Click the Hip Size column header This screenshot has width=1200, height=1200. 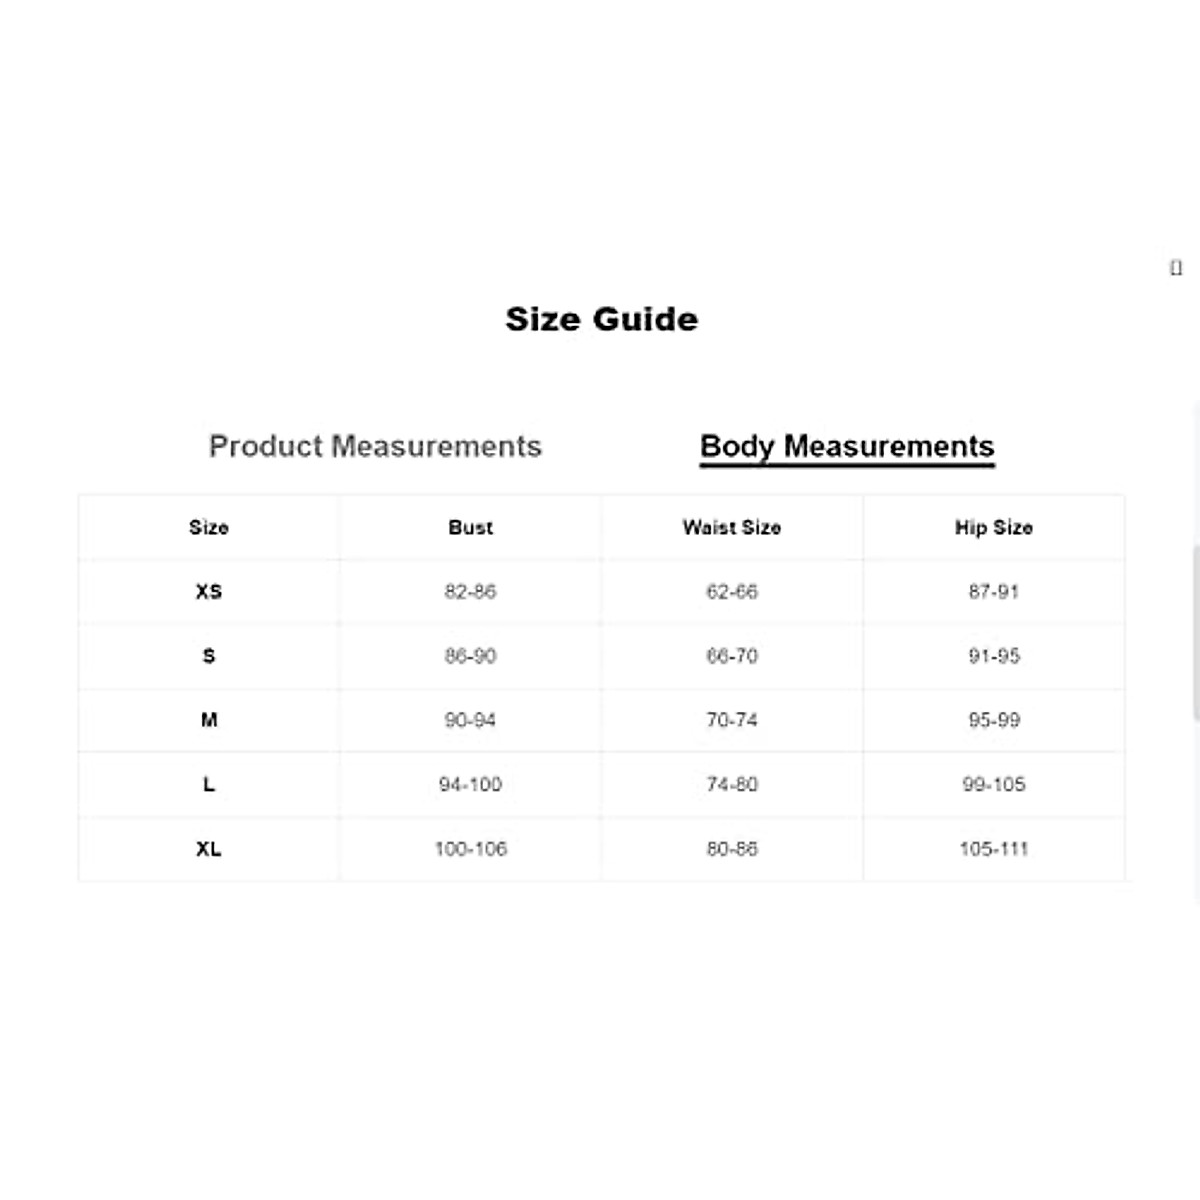tap(993, 528)
